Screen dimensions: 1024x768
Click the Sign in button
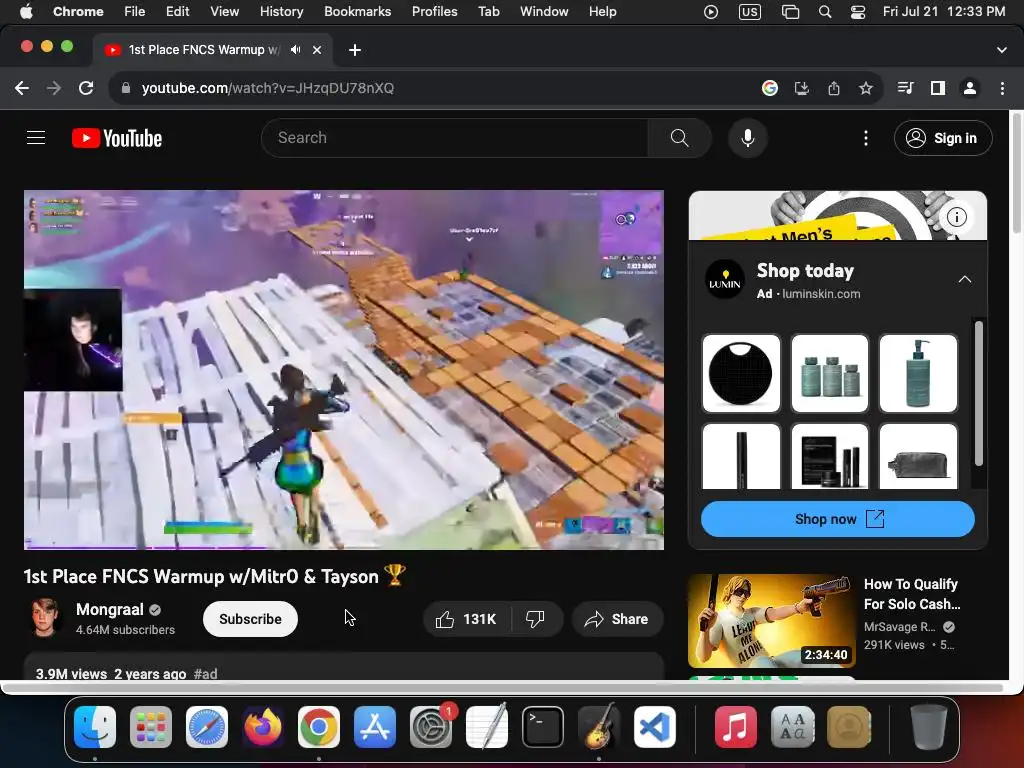point(943,138)
